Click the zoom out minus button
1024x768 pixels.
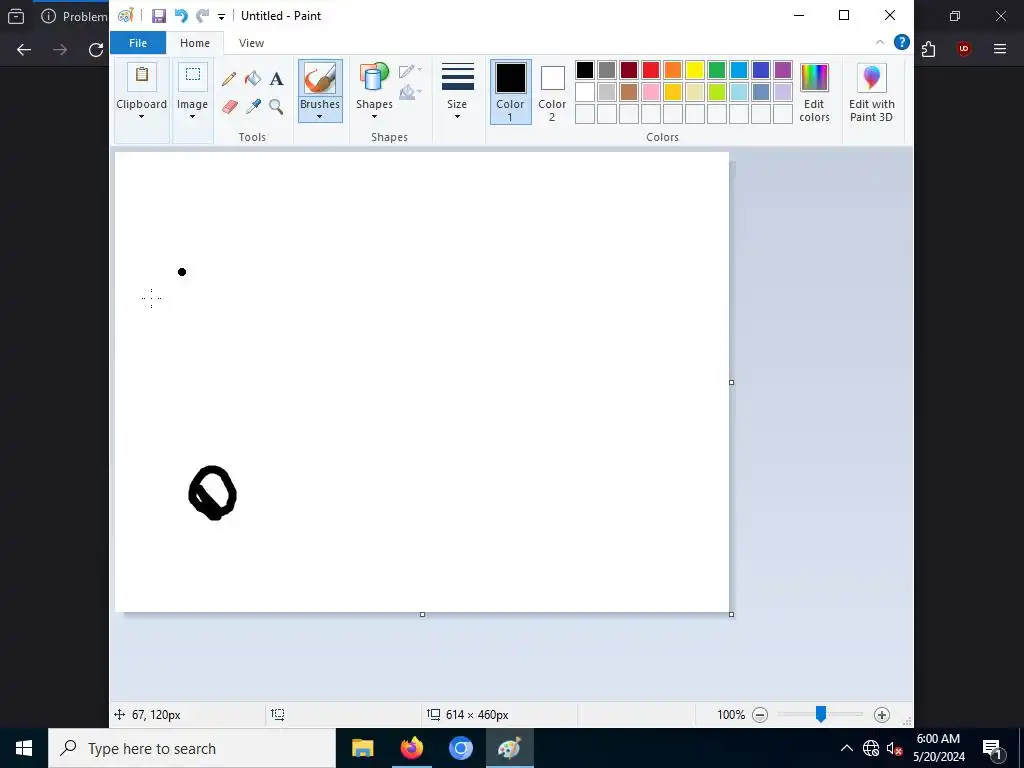click(760, 714)
